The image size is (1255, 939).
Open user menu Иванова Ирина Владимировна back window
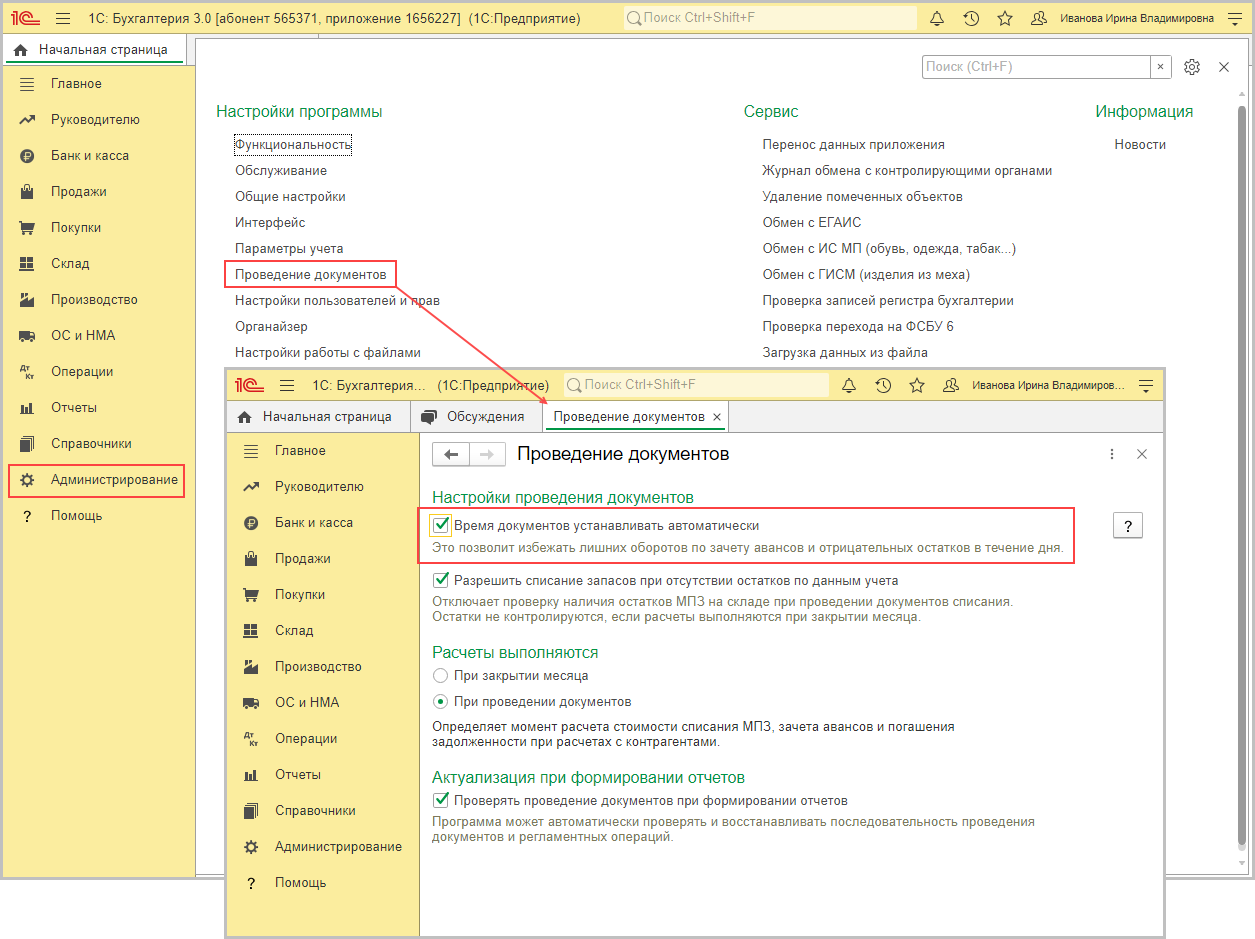point(1135,18)
